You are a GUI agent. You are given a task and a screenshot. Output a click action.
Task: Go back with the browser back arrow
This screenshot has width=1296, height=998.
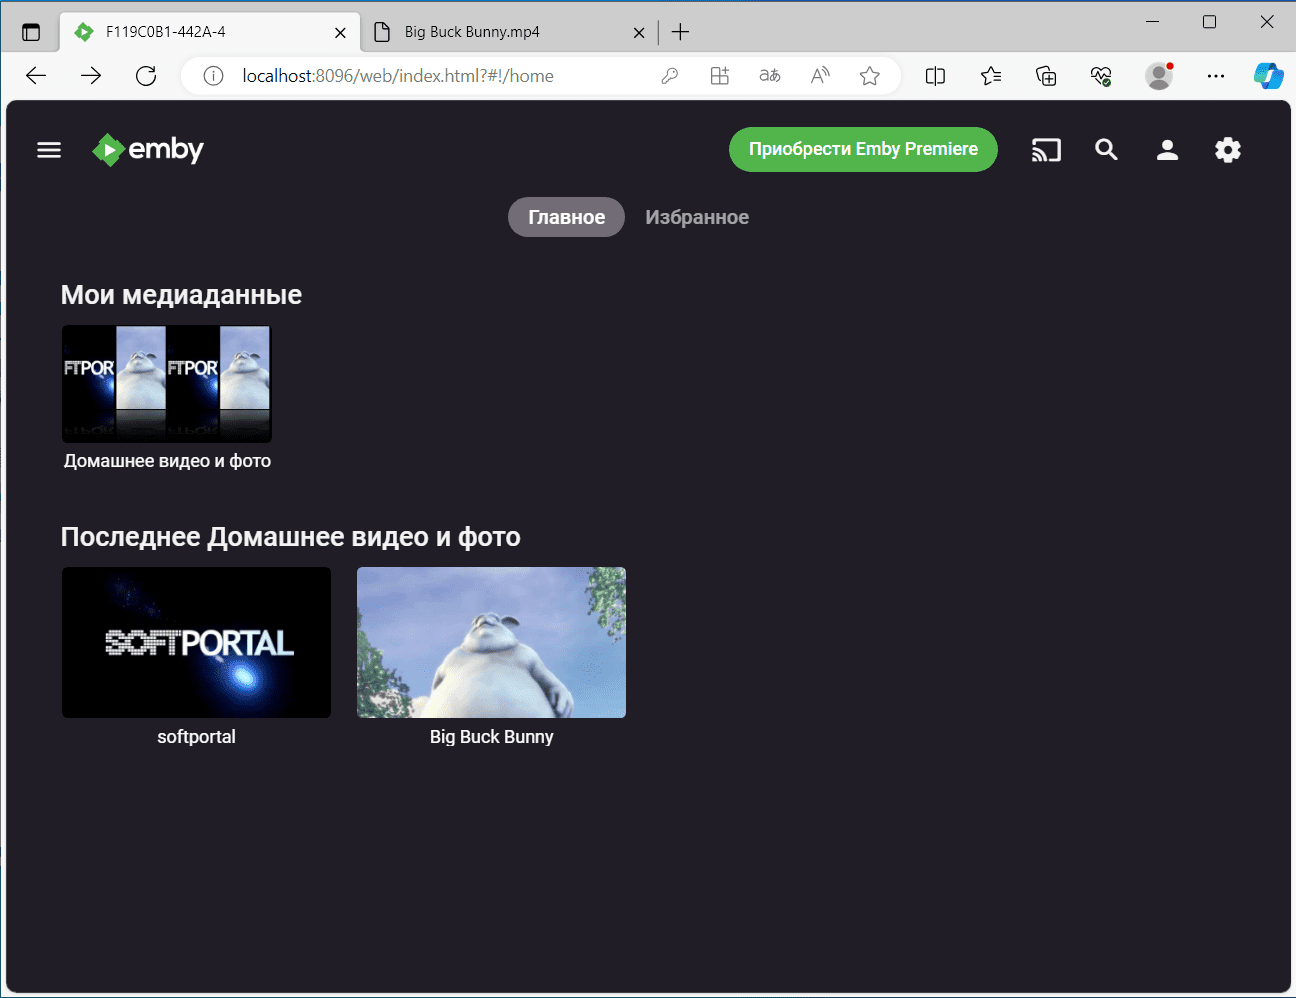coord(36,76)
